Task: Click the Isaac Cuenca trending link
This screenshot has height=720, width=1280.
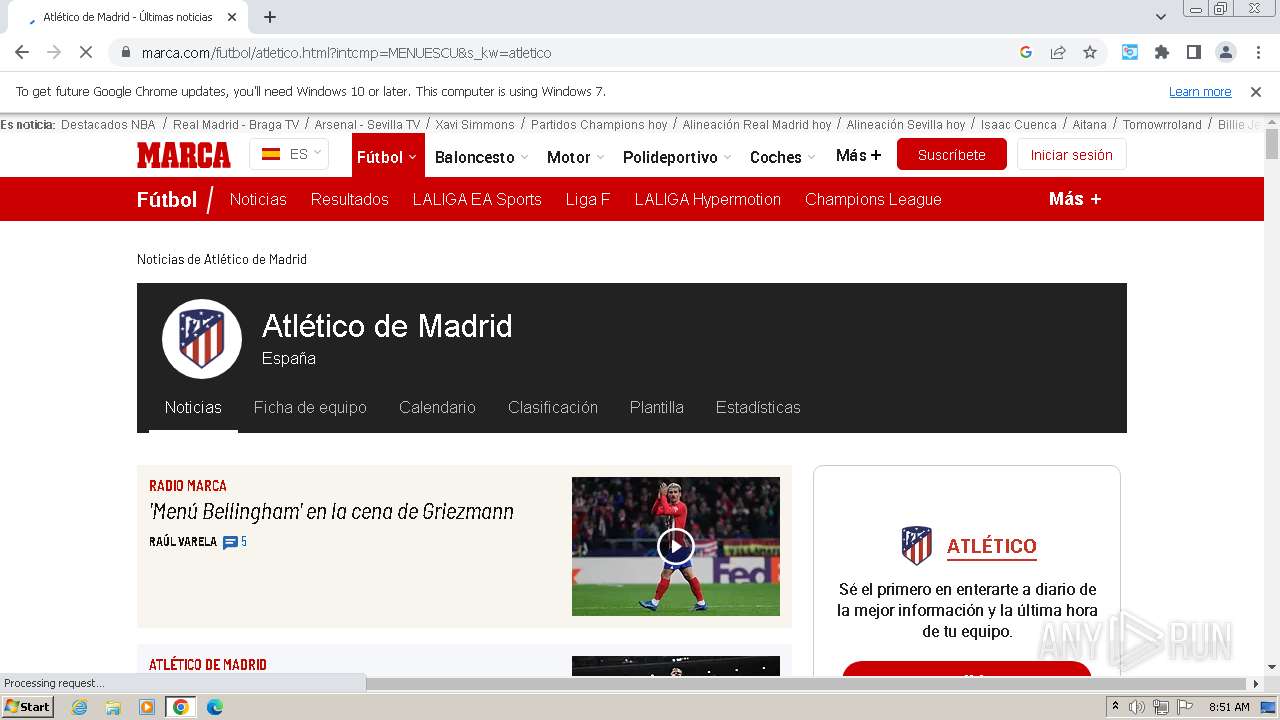Action: click(1019, 125)
